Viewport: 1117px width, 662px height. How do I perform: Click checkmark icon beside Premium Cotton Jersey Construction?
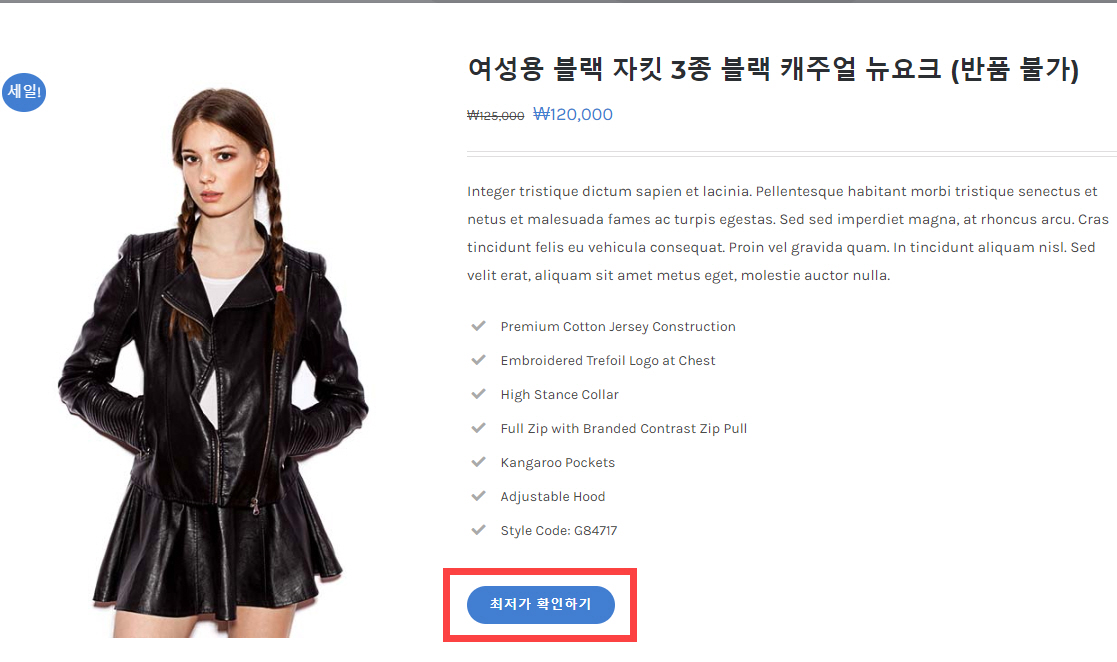click(478, 326)
